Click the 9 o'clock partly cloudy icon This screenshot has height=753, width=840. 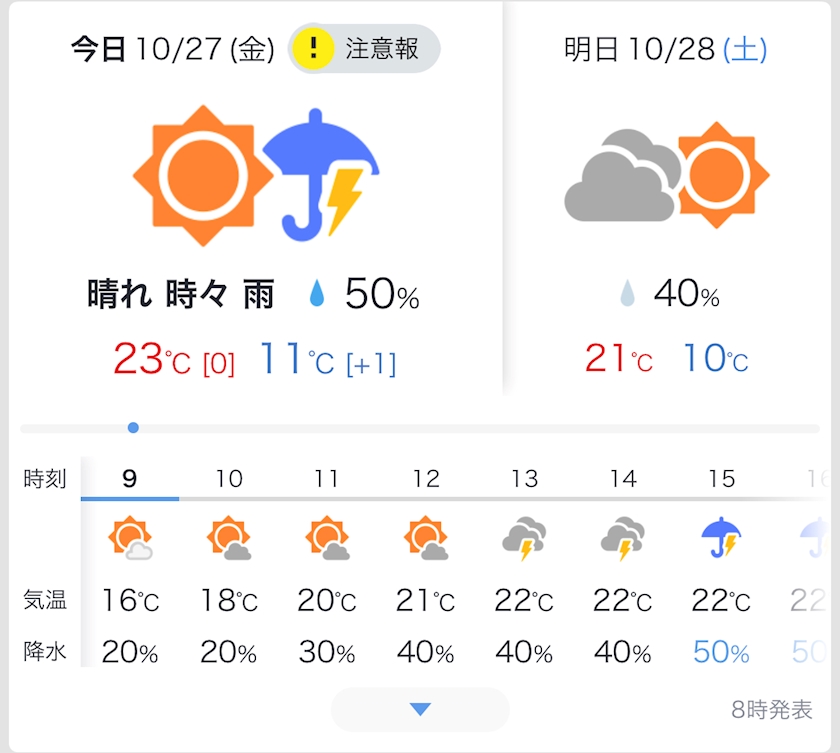click(130, 538)
